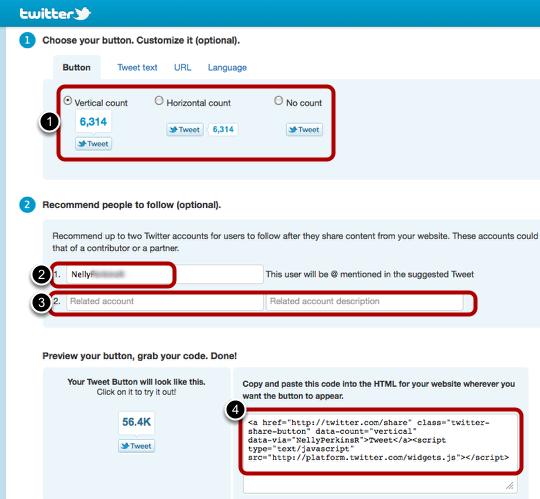Click 'Your Tweet Button will look like this.' text
Viewport: 540px width, 499px height.
(136, 382)
